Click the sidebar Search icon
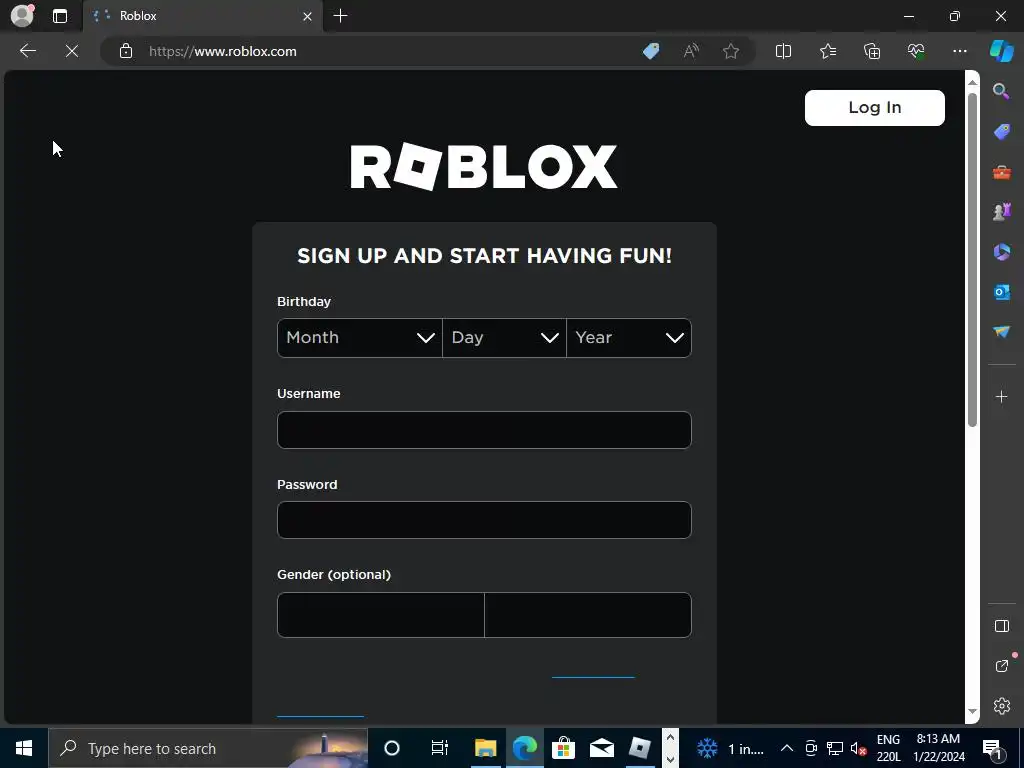This screenshot has width=1024, height=768. (1001, 91)
